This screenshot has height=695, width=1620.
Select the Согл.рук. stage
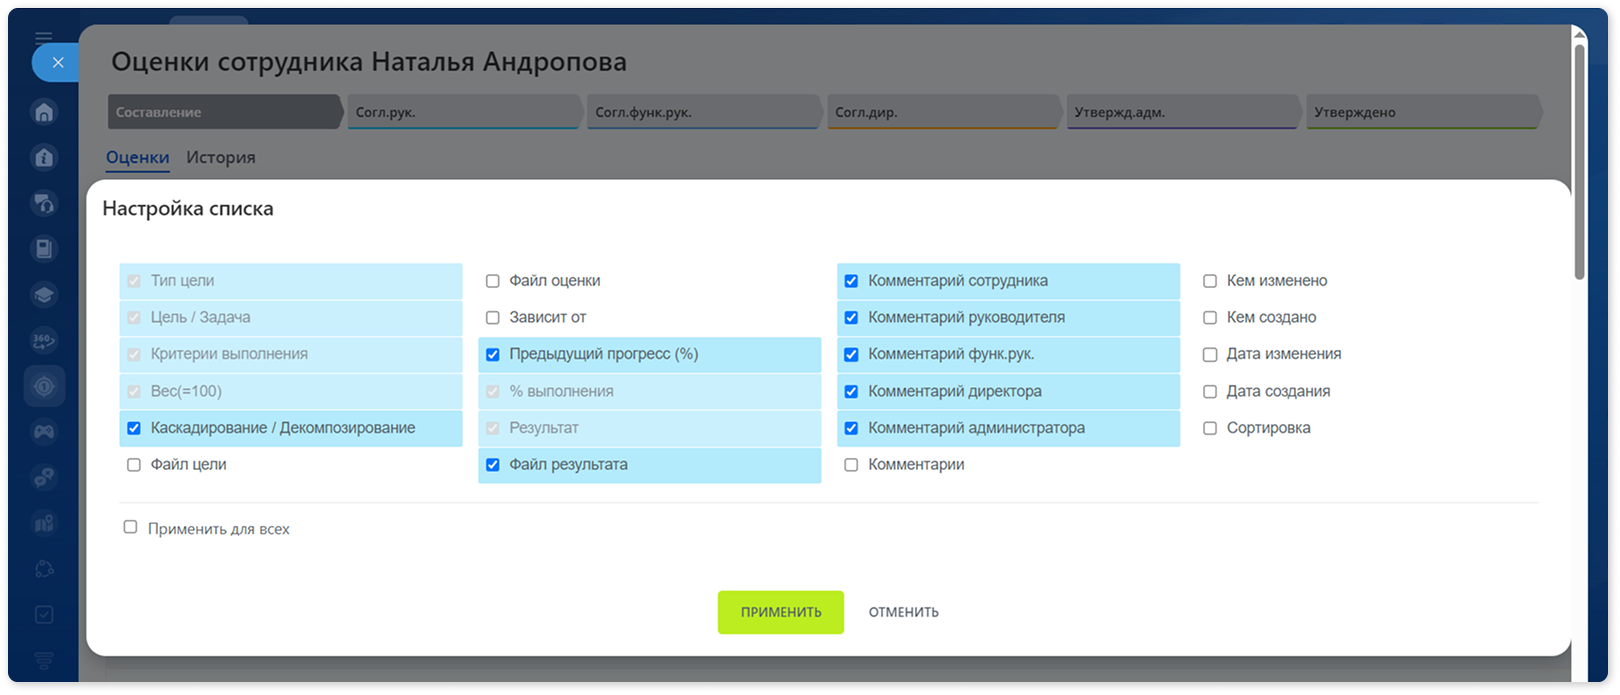(x=463, y=112)
